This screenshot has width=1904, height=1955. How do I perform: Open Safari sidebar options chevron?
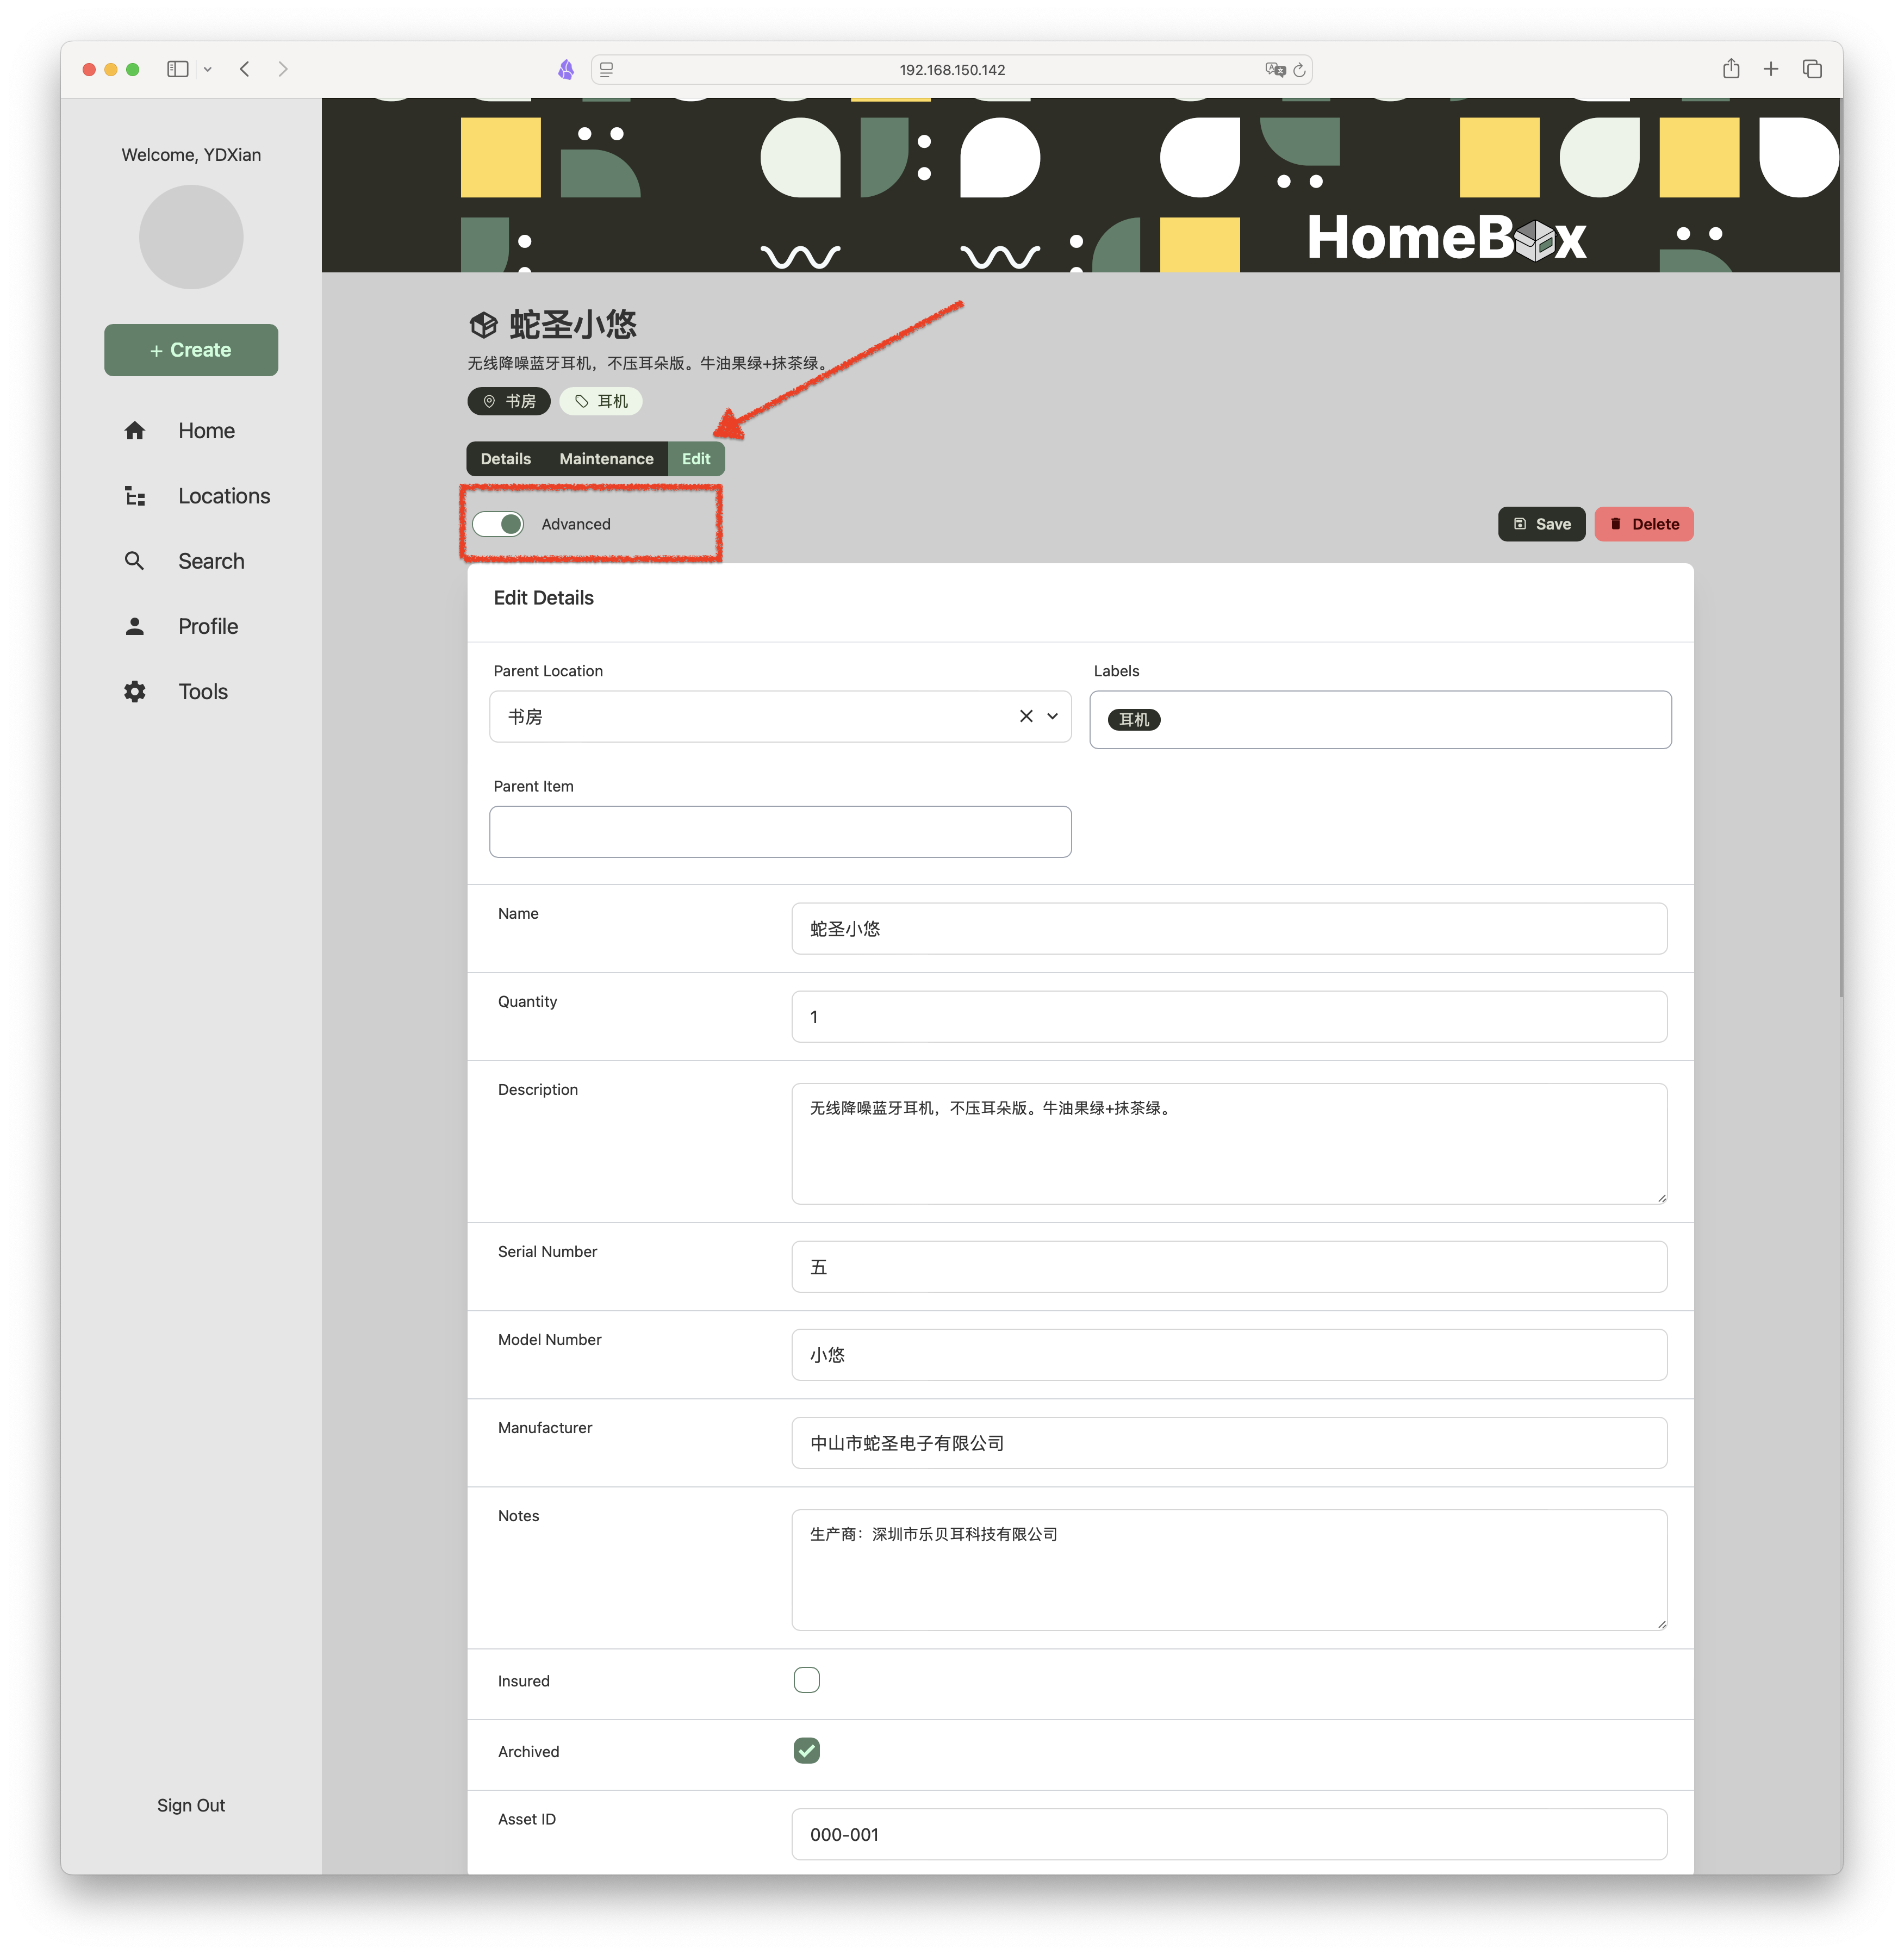[x=208, y=69]
